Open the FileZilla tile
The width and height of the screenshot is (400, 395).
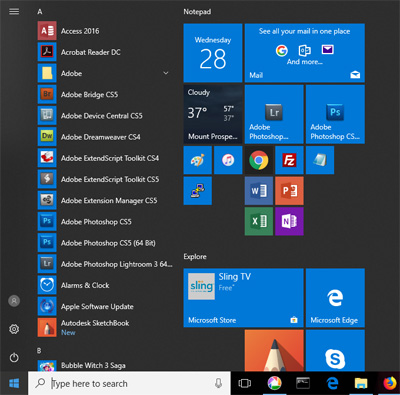(289, 160)
